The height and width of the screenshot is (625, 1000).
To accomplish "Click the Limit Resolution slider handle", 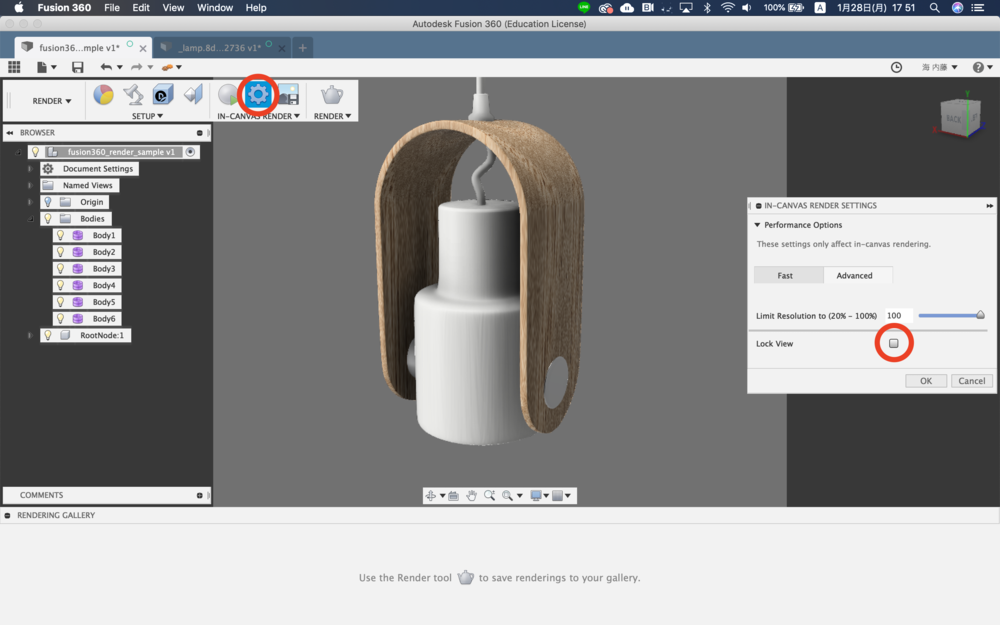I will click(980, 315).
